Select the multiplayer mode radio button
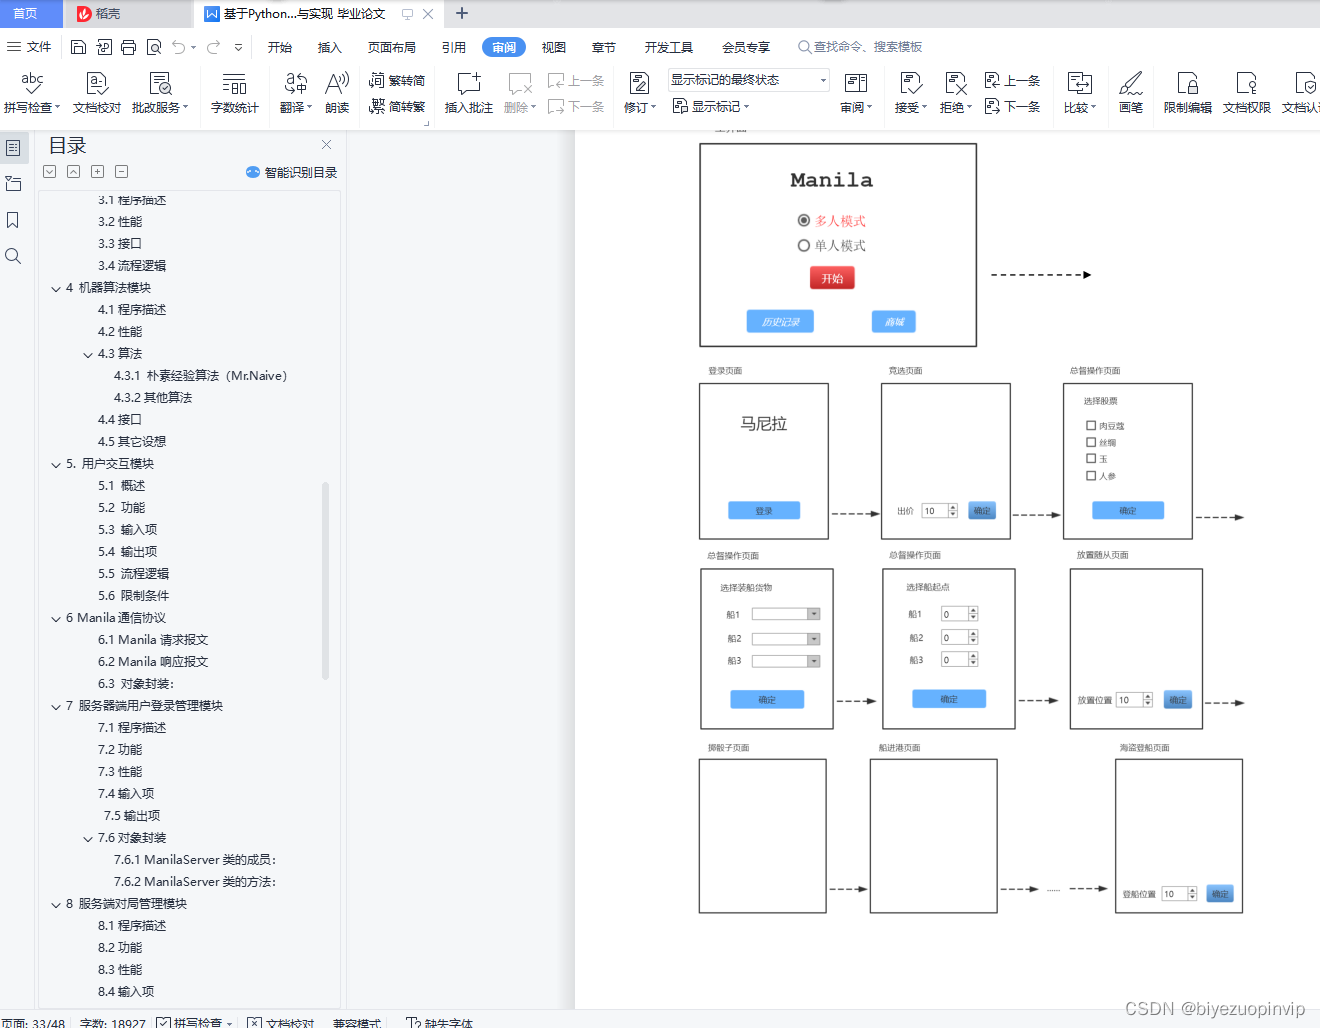This screenshot has height=1028, width=1320. pyautogui.click(x=804, y=220)
